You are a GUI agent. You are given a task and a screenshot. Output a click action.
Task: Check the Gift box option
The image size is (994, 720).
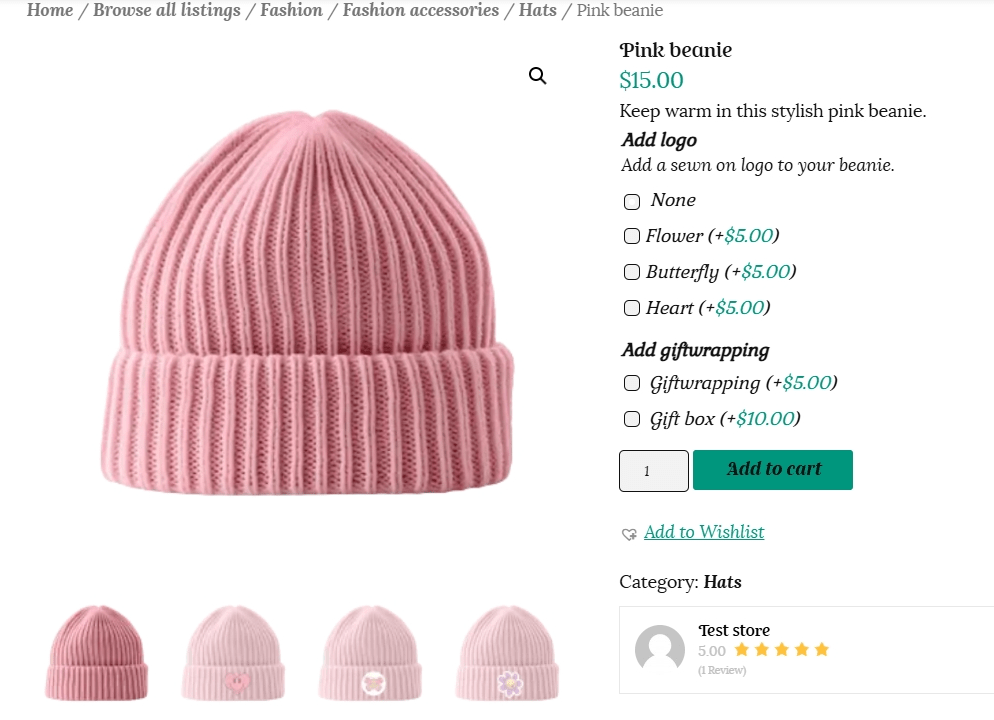tap(632, 419)
